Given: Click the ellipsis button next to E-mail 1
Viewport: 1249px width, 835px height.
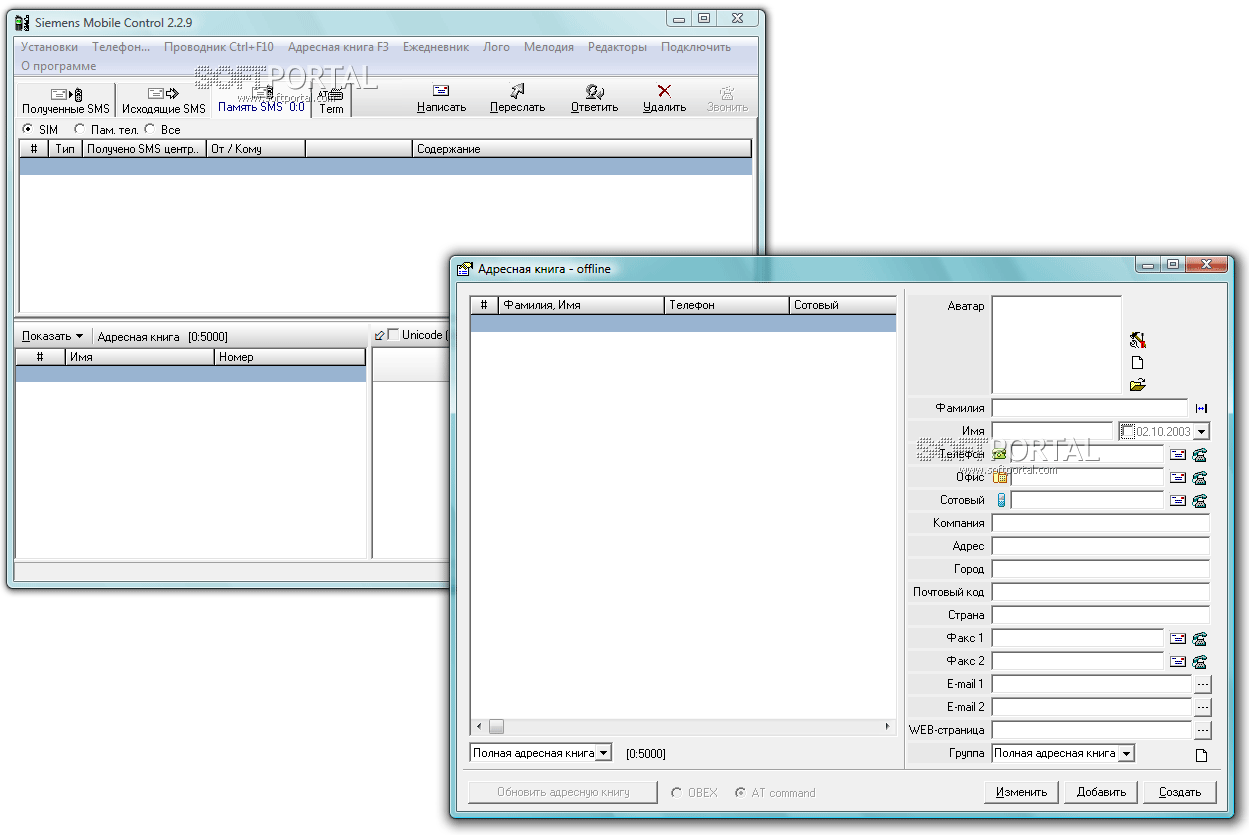Looking at the screenshot, I should click(1202, 684).
